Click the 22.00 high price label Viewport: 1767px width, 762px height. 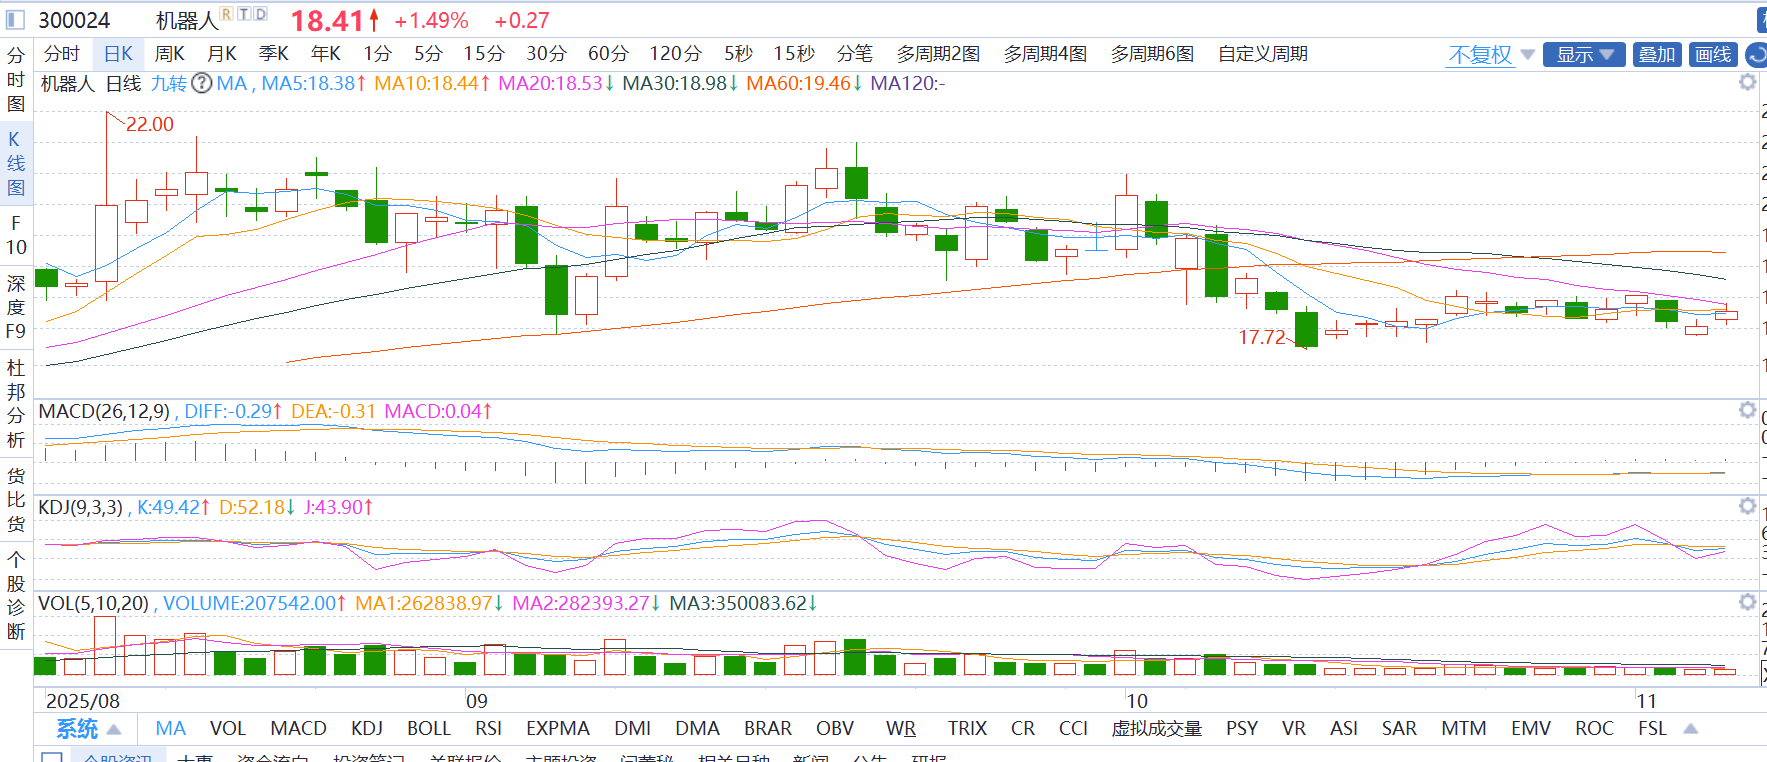point(150,124)
